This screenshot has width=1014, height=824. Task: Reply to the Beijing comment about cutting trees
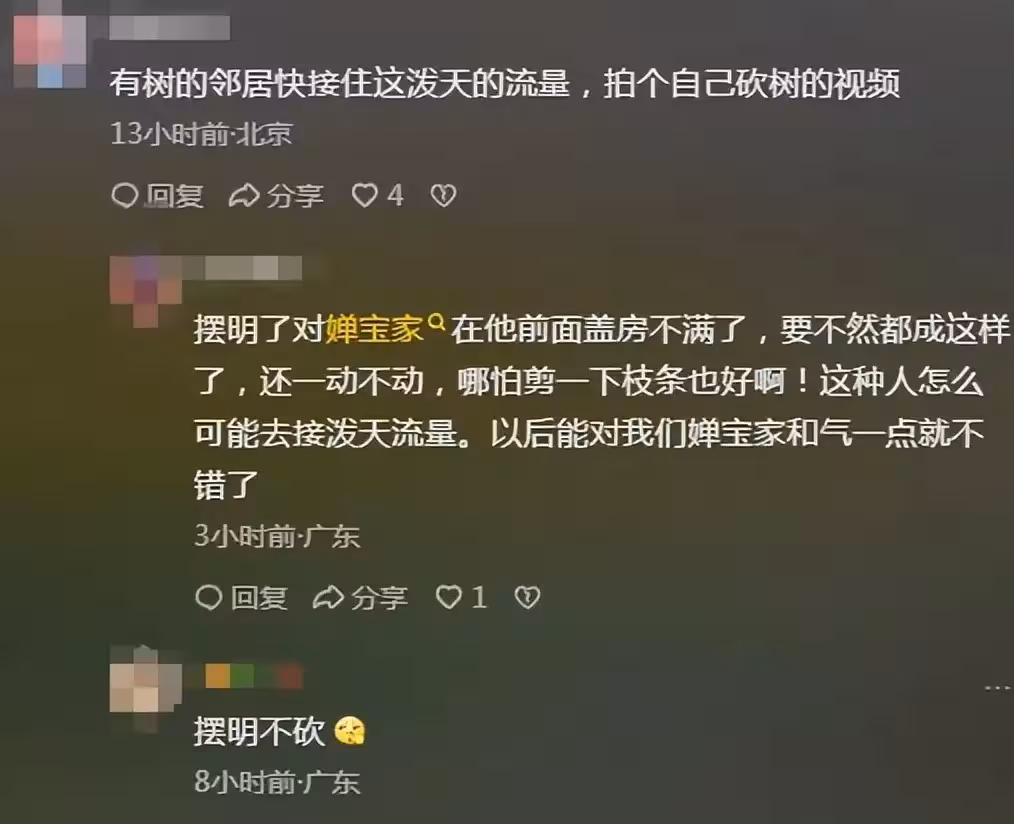point(158,195)
